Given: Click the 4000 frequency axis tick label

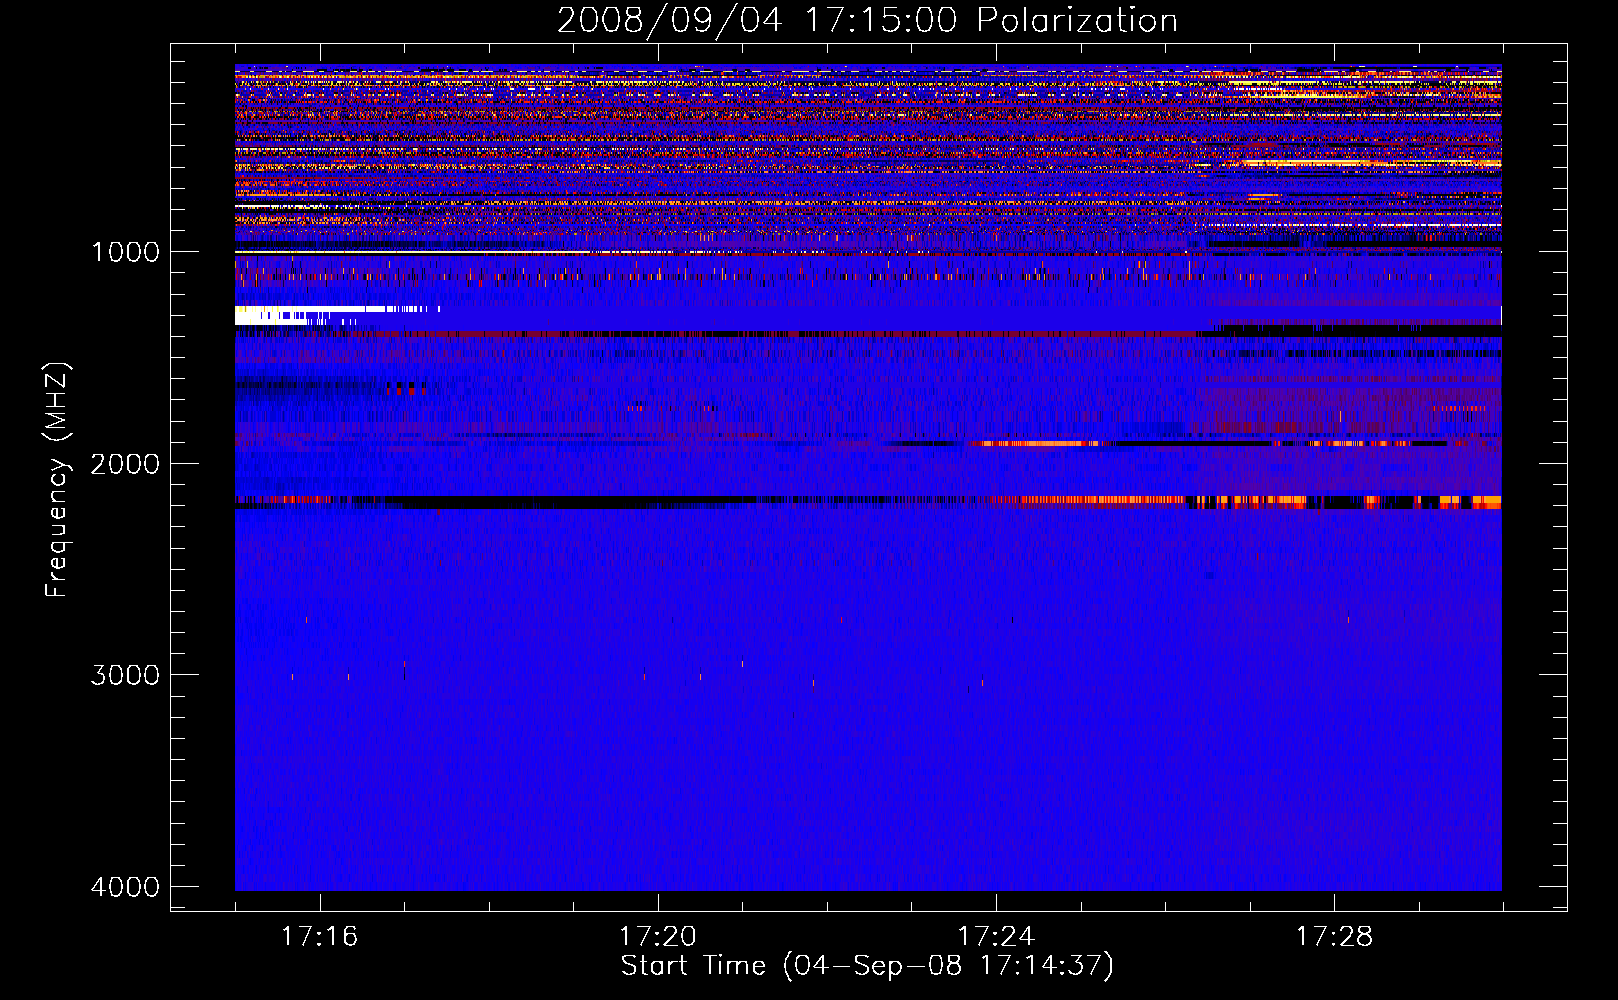Looking at the screenshot, I should [x=125, y=886].
